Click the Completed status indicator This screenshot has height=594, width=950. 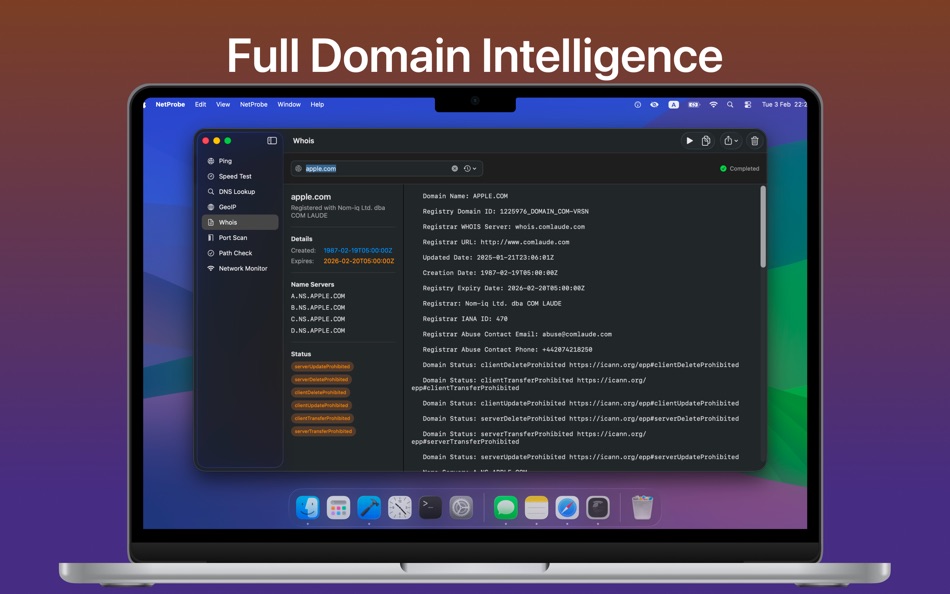click(x=740, y=168)
